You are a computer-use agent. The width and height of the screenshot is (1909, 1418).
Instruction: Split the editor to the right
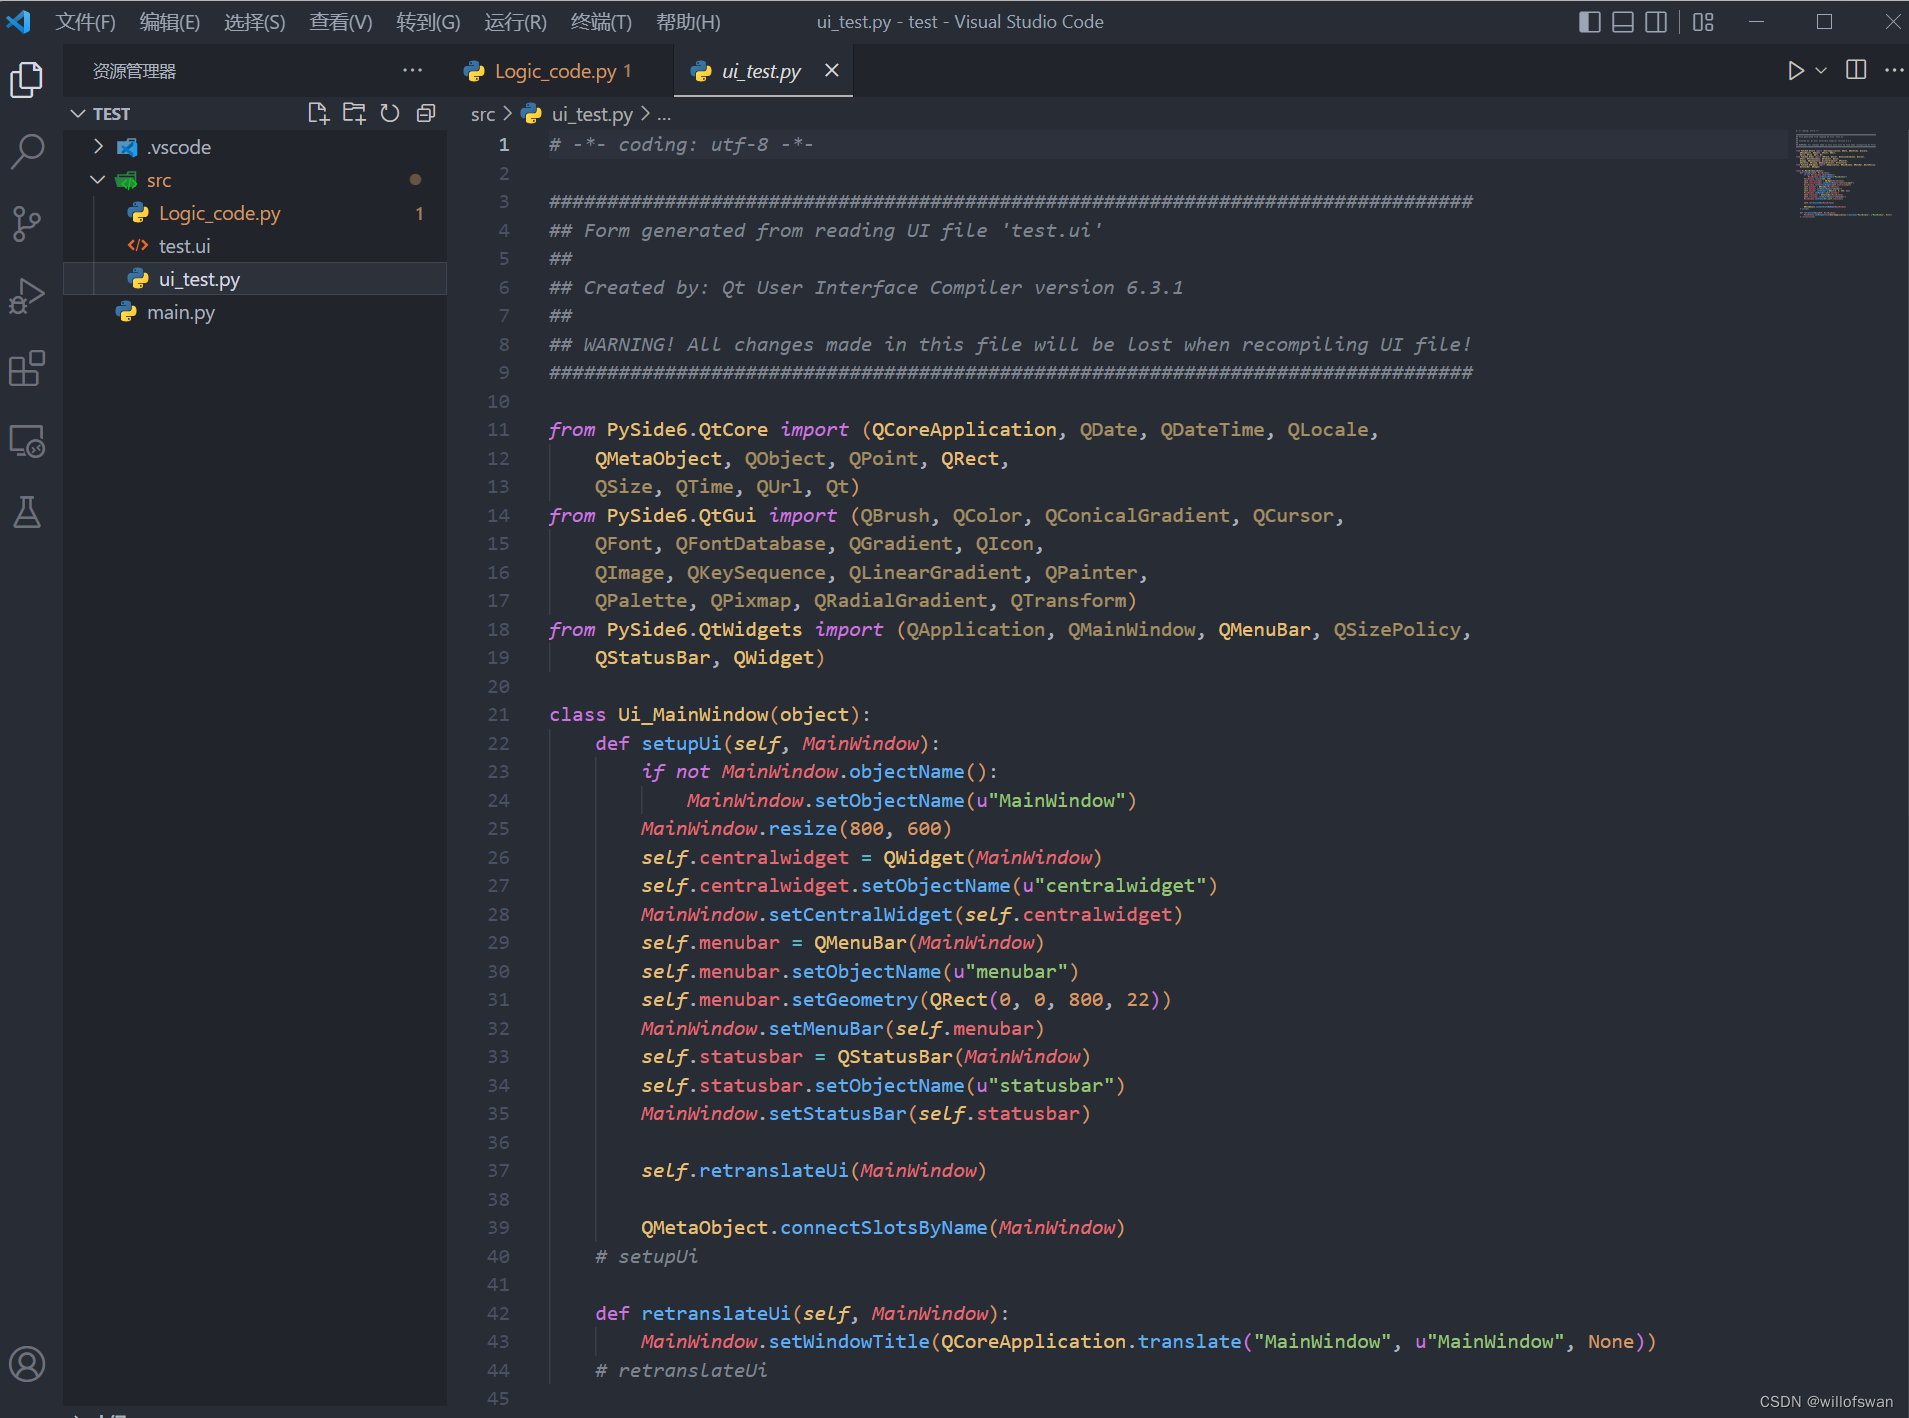pos(1856,70)
